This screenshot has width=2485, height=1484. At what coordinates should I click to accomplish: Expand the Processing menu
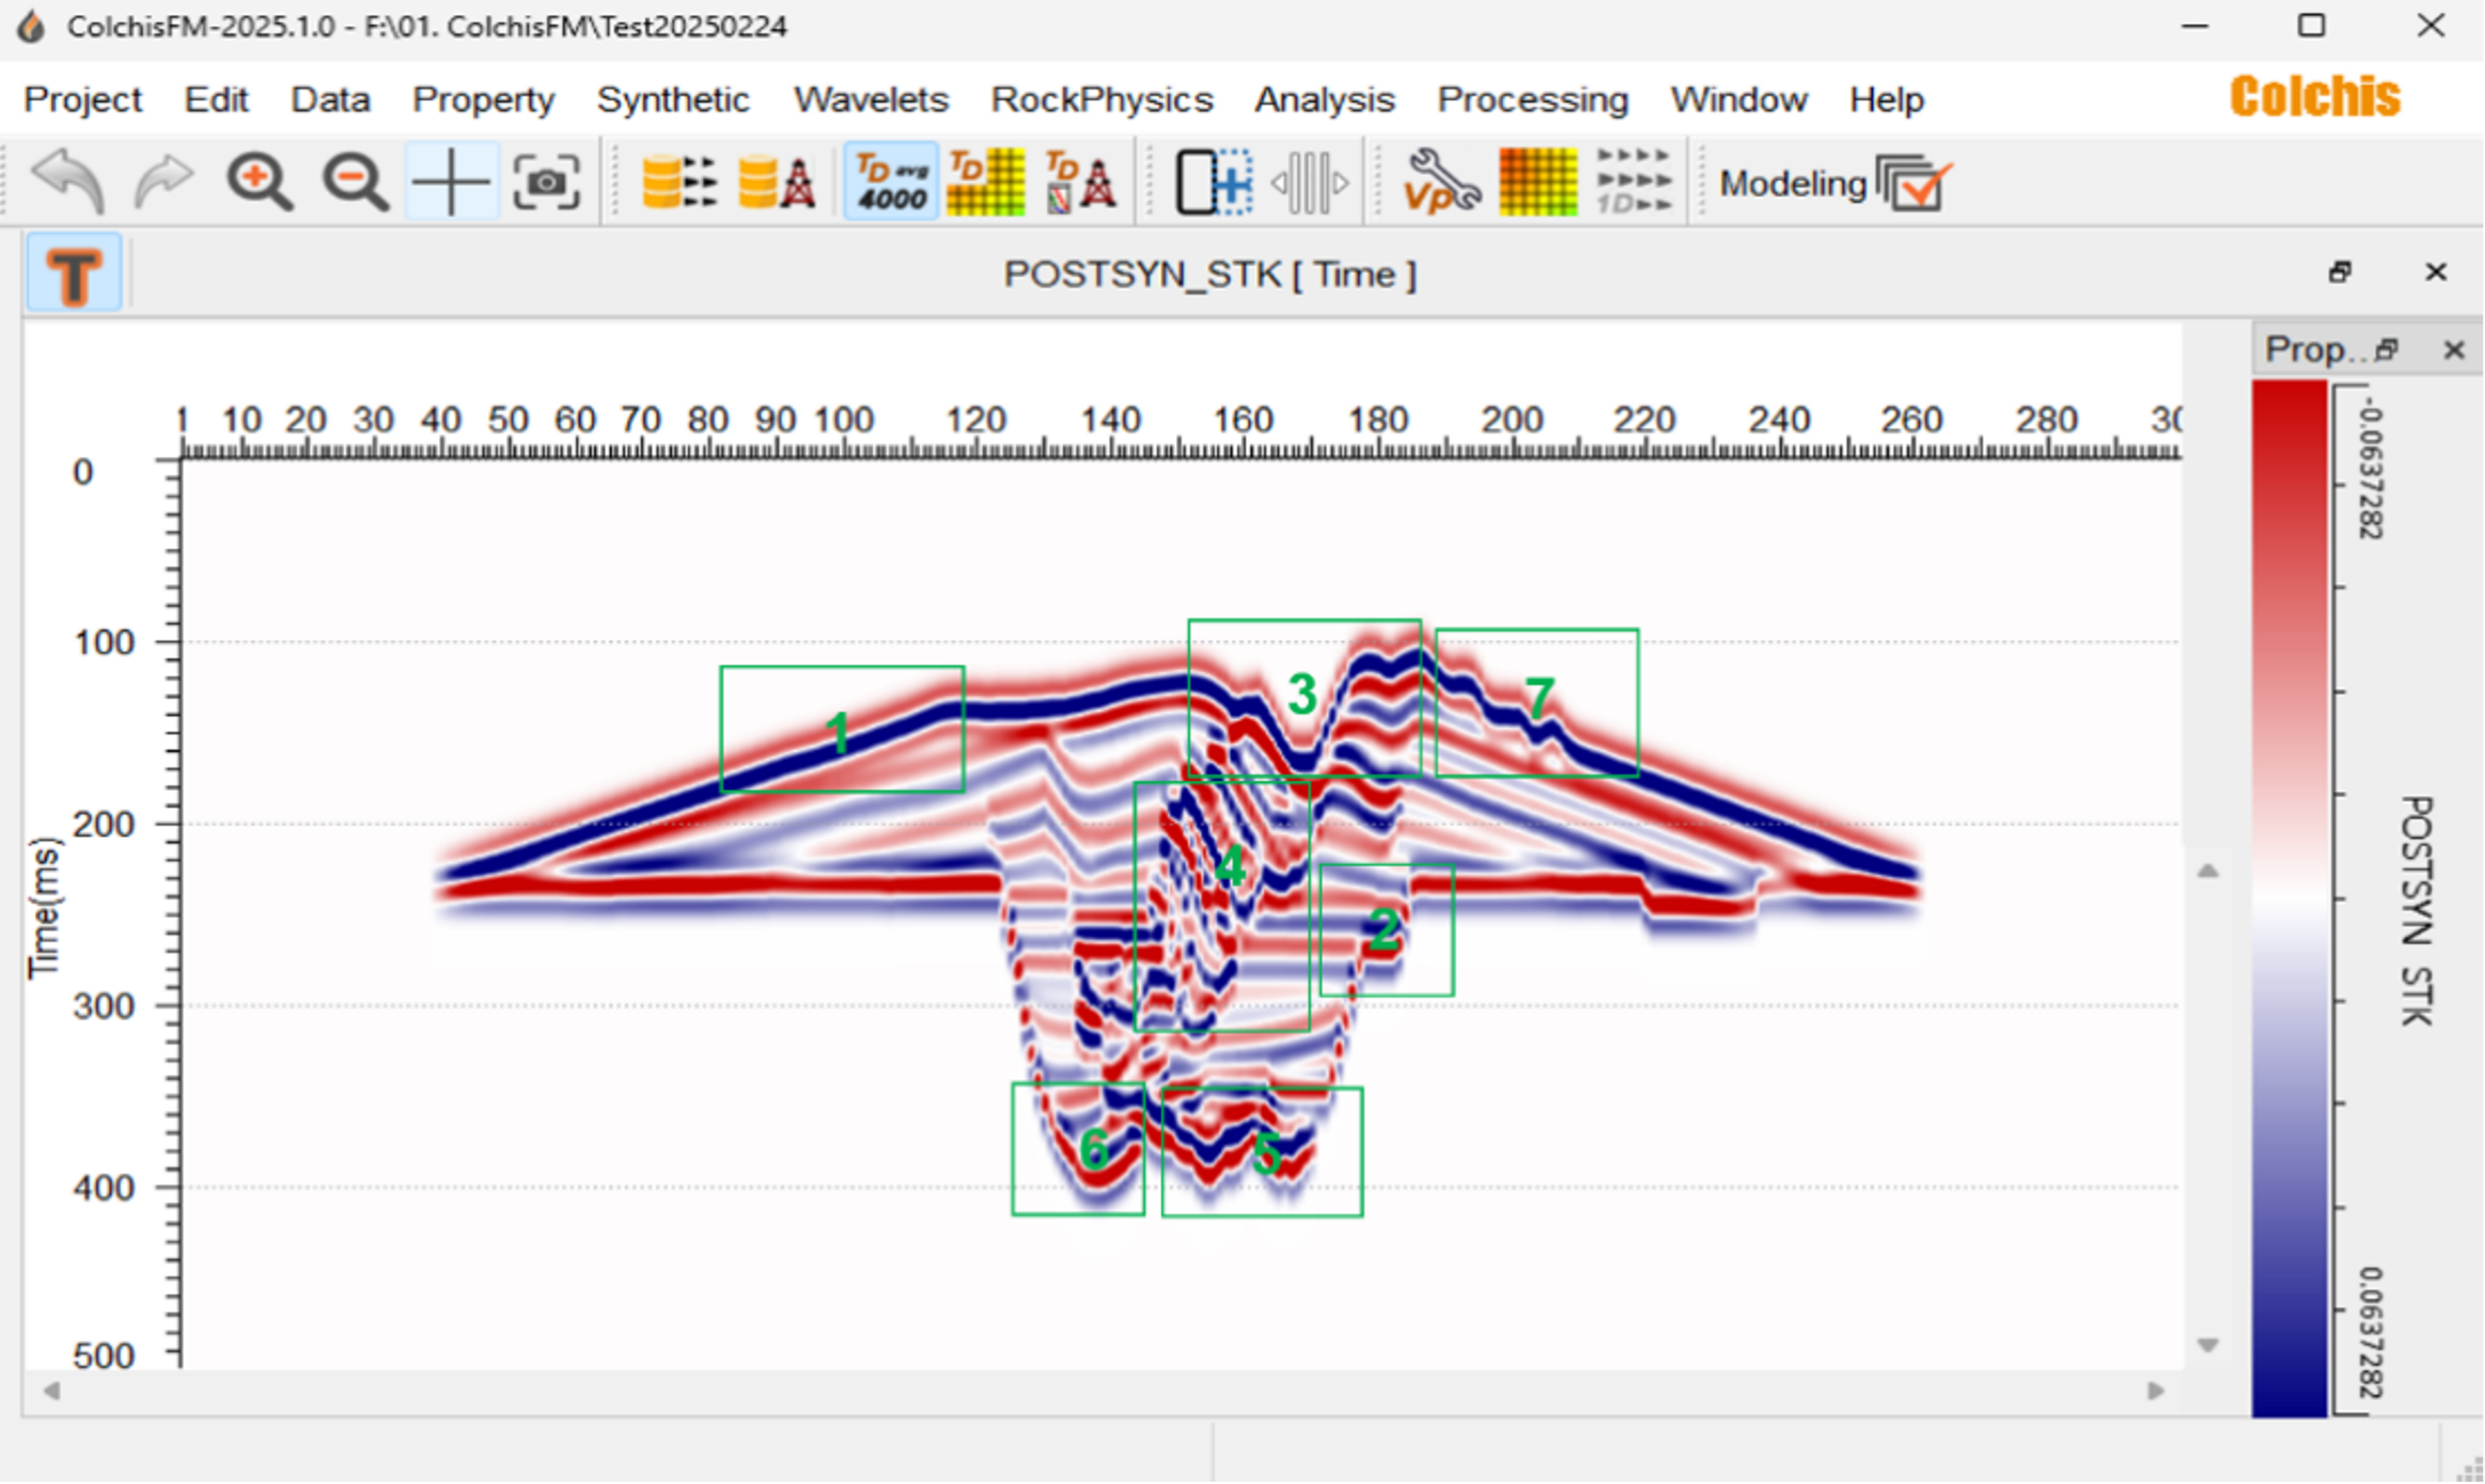click(x=1532, y=99)
